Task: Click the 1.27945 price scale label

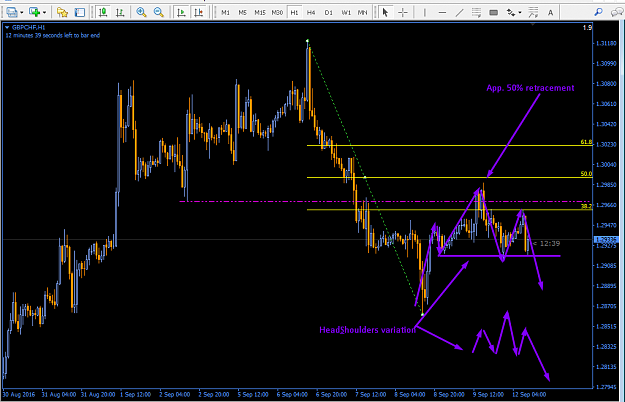Action: pyautogui.click(x=606, y=387)
